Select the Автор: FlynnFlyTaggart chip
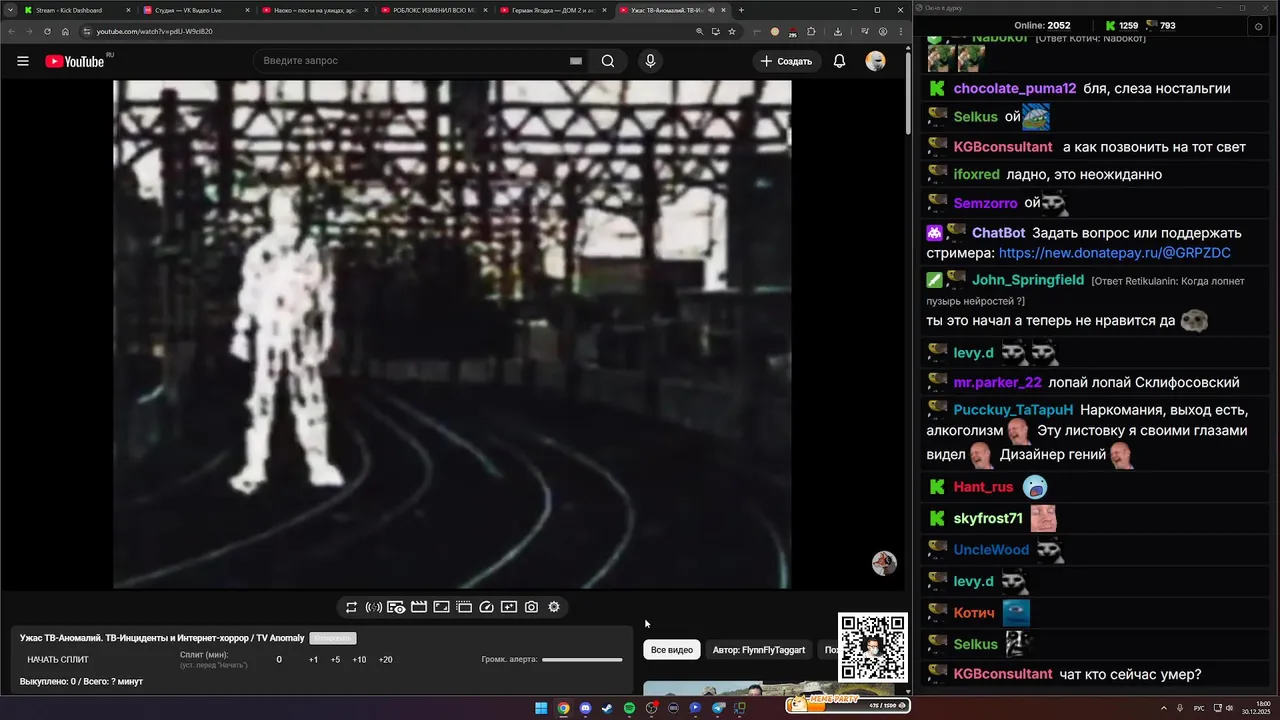This screenshot has height=720, width=1280. (x=759, y=650)
